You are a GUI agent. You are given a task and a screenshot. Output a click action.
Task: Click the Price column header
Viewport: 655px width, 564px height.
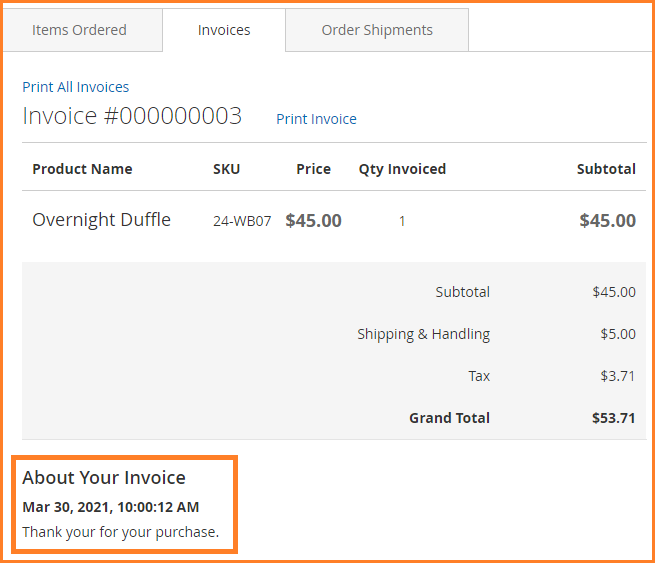click(x=313, y=169)
